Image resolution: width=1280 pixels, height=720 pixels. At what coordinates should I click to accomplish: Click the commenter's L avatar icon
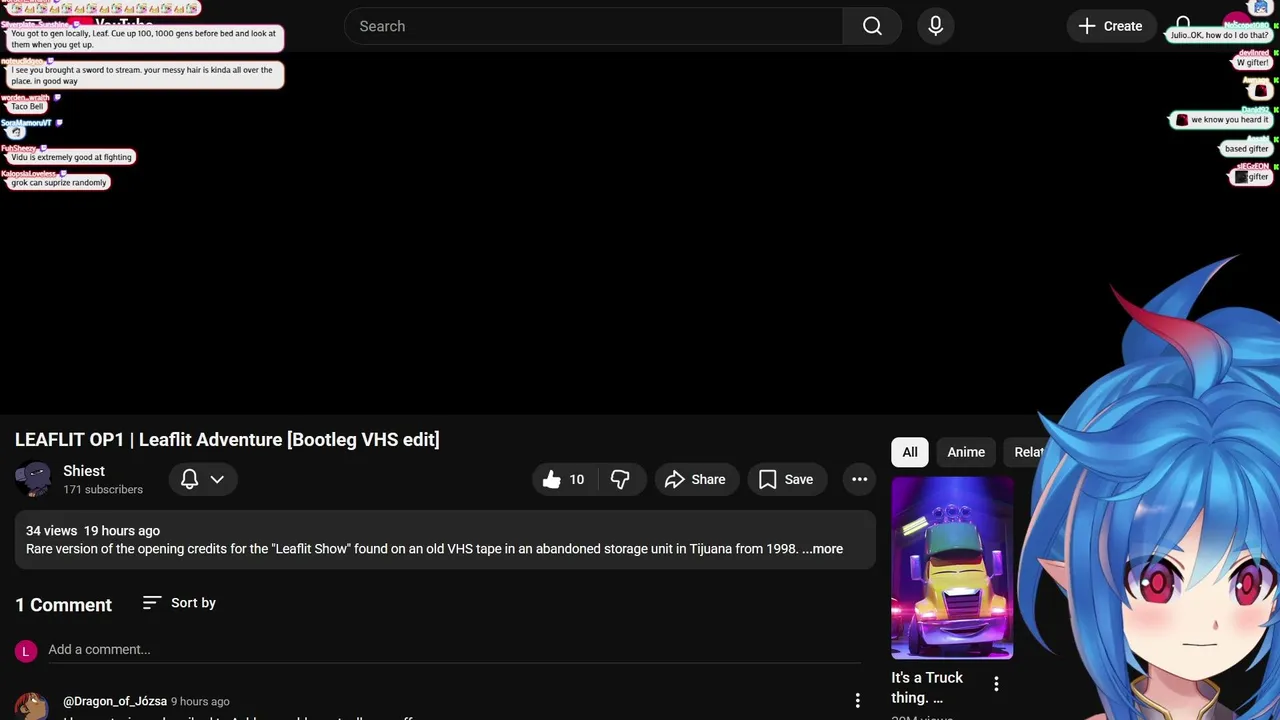26,651
